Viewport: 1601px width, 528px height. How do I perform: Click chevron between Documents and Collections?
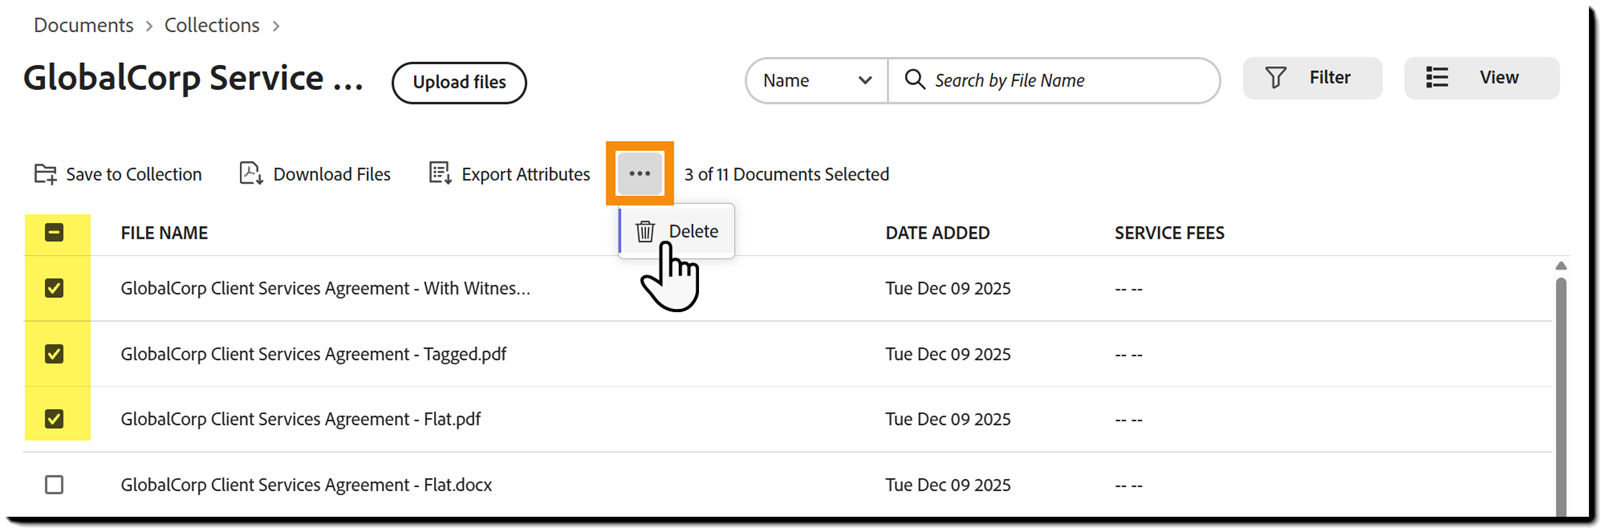[x=149, y=26]
